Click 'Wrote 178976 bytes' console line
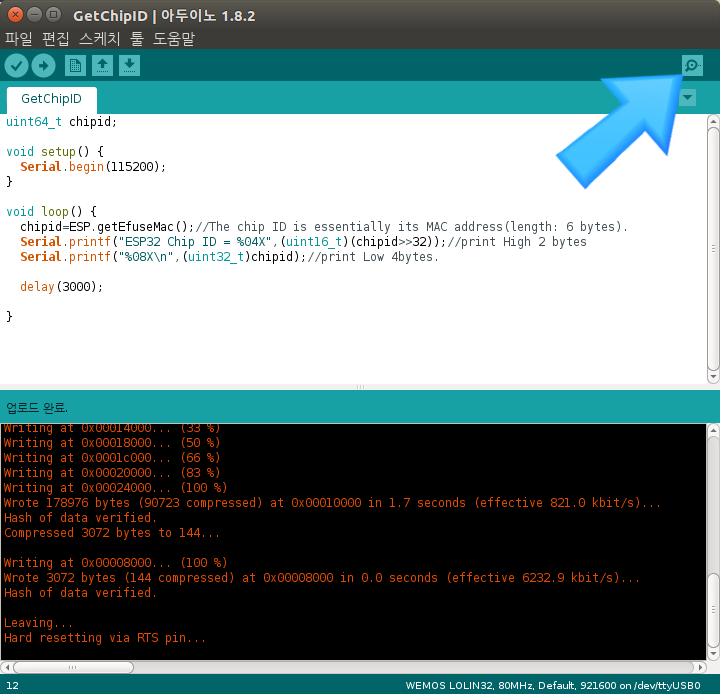This screenshot has height=694, width=720. (x=332, y=502)
